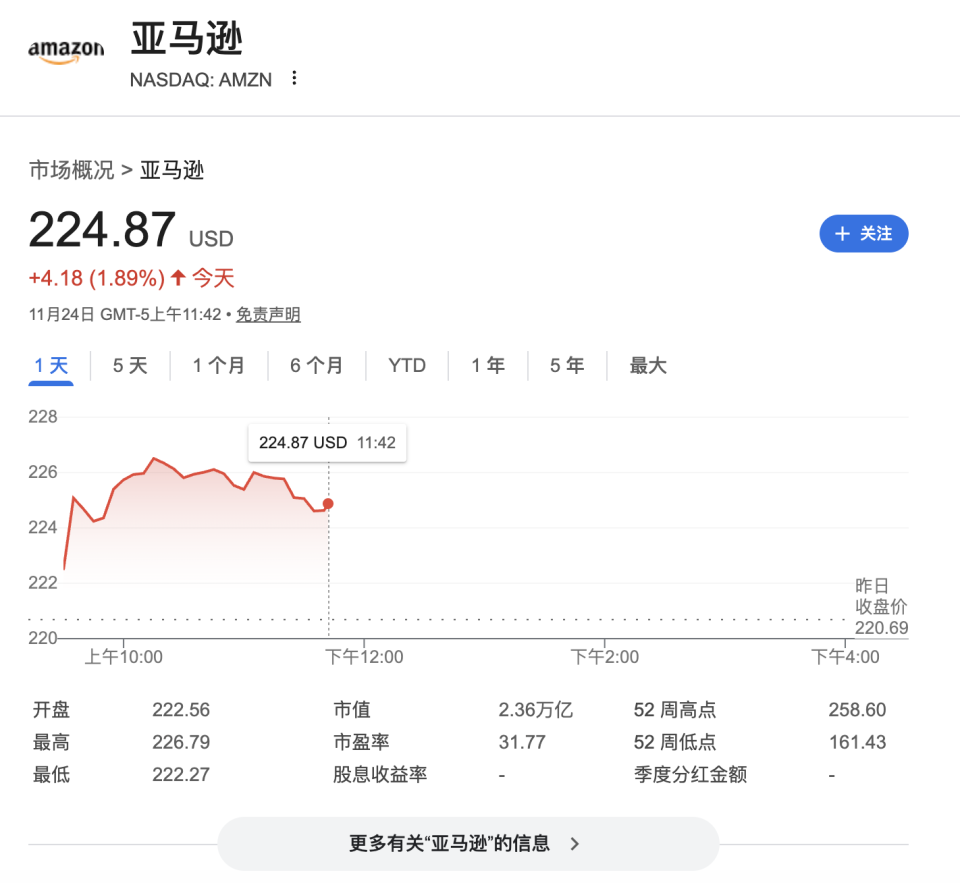Image resolution: width=960 pixels, height=883 pixels.
Task: Click the 亚马逊 breadcrumb item
Action: pyautogui.click(x=172, y=170)
